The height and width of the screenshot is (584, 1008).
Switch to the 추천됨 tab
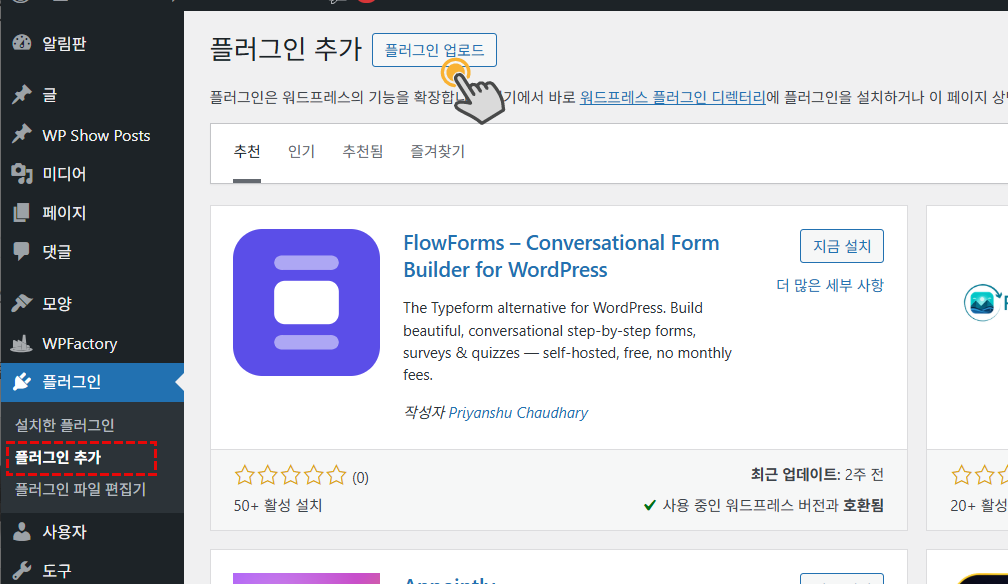[363, 152]
